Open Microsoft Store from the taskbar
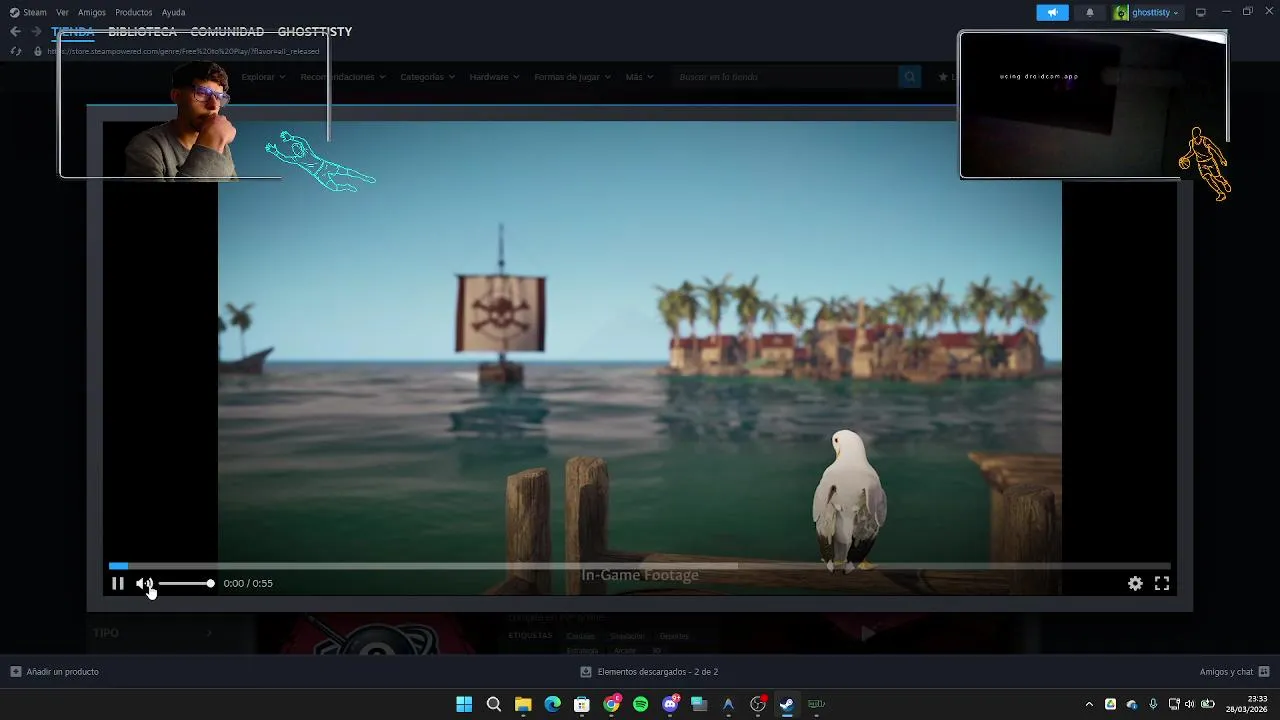This screenshot has height=720, width=1280. [x=582, y=704]
